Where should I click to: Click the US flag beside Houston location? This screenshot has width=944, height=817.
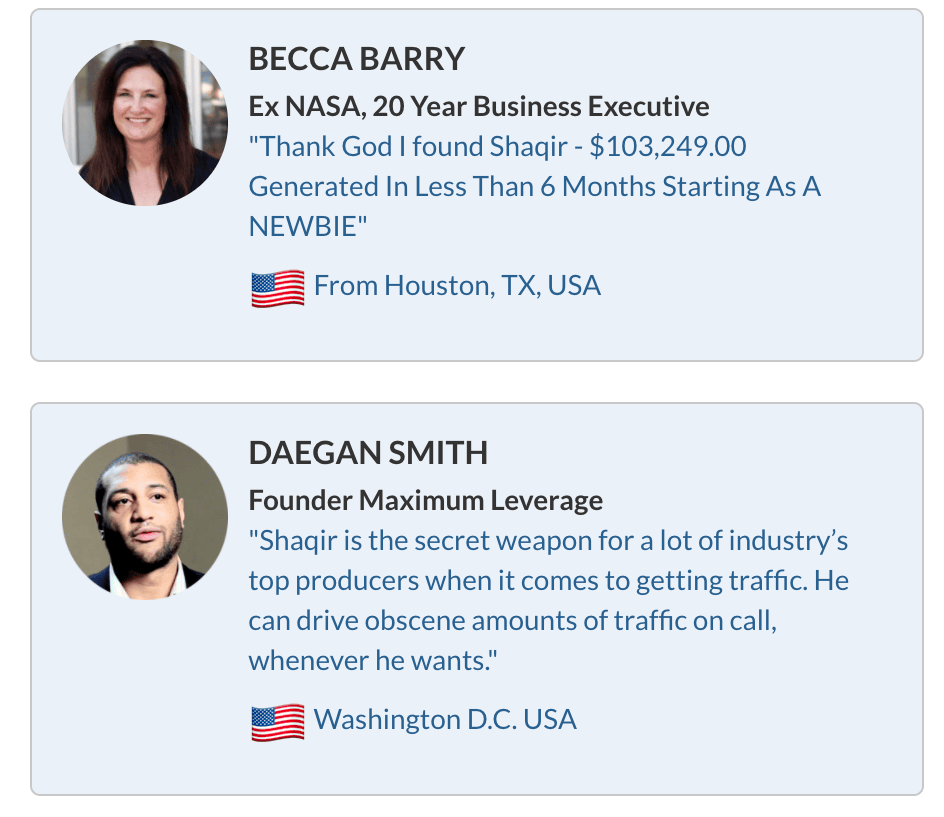coord(277,288)
